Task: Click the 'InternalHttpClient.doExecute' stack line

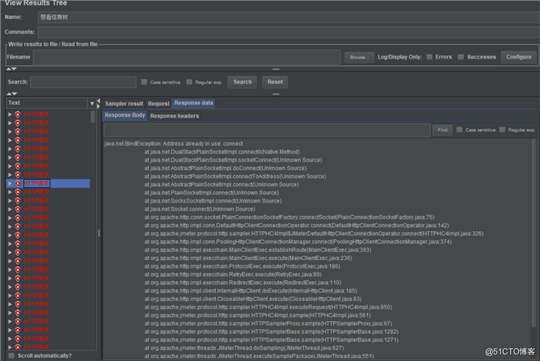Action: point(250,291)
